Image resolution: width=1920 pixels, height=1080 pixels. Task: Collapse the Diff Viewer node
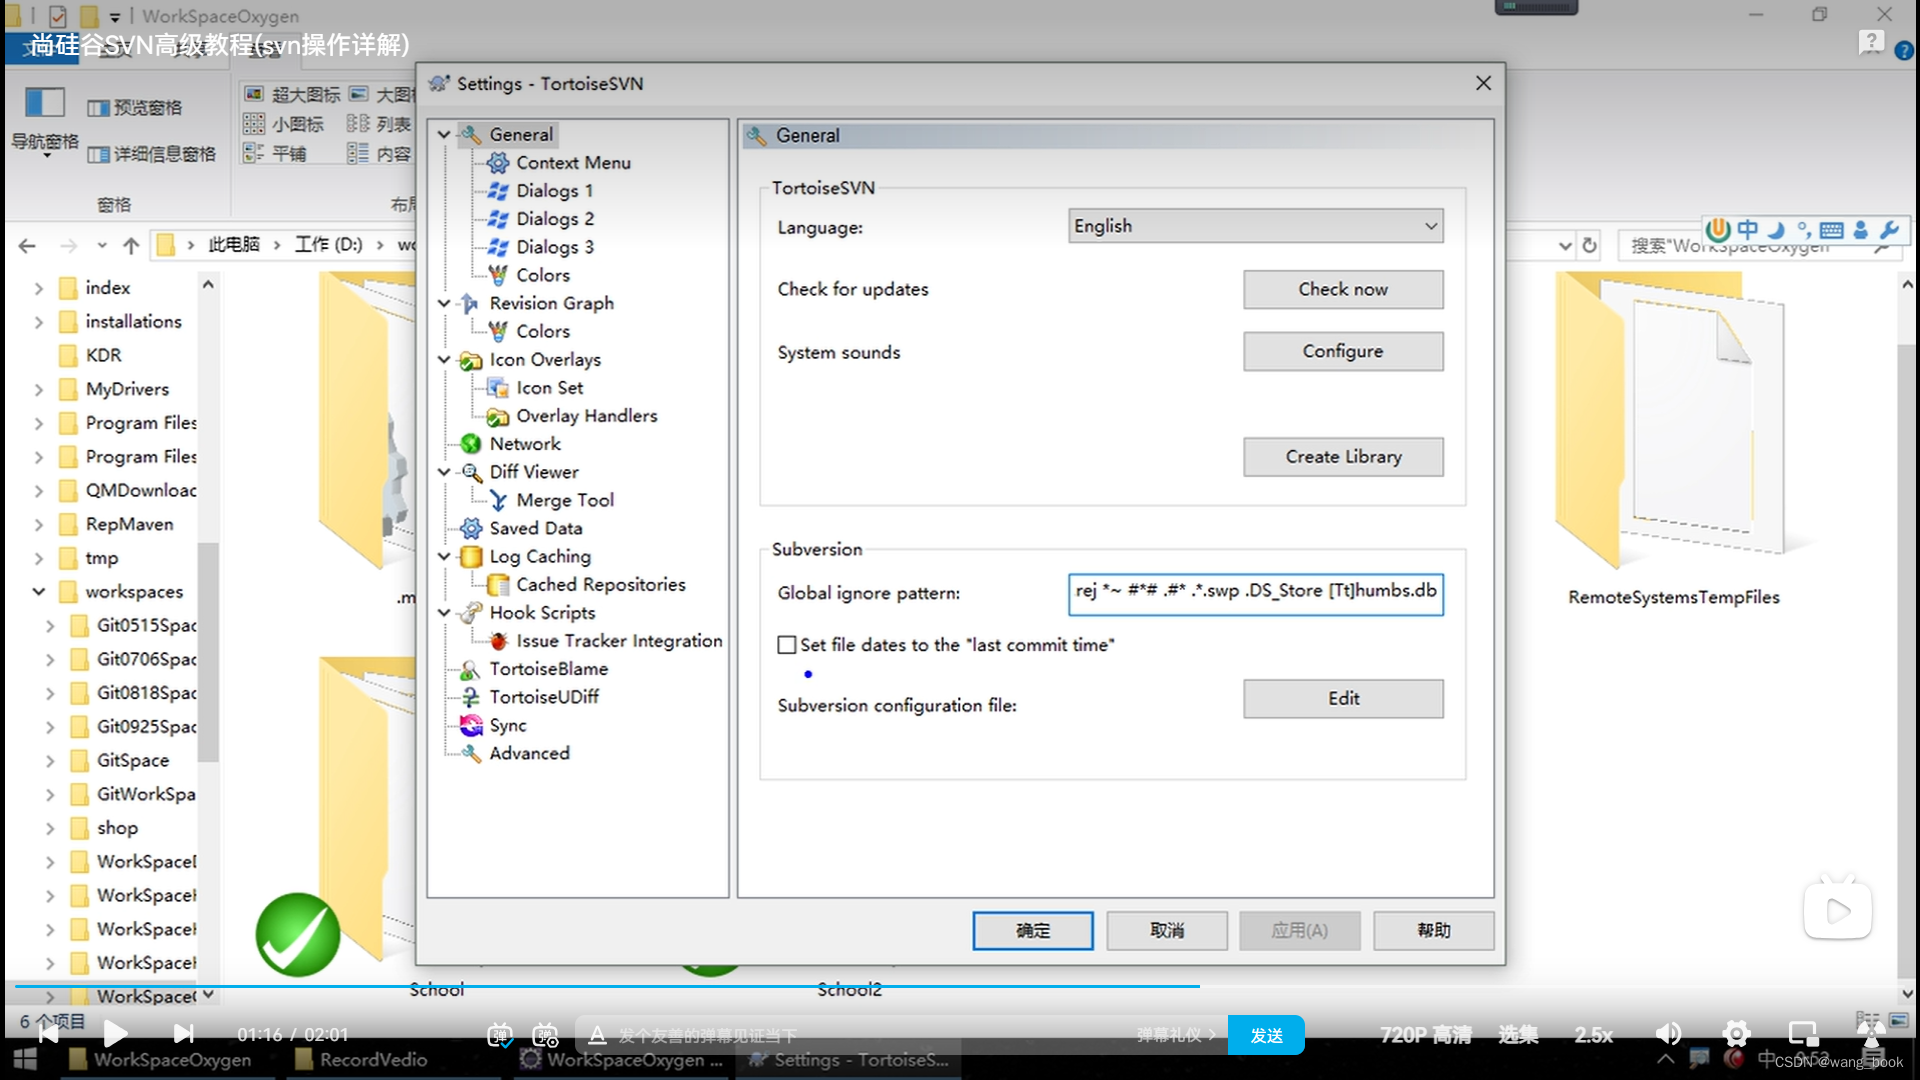coord(444,471)
